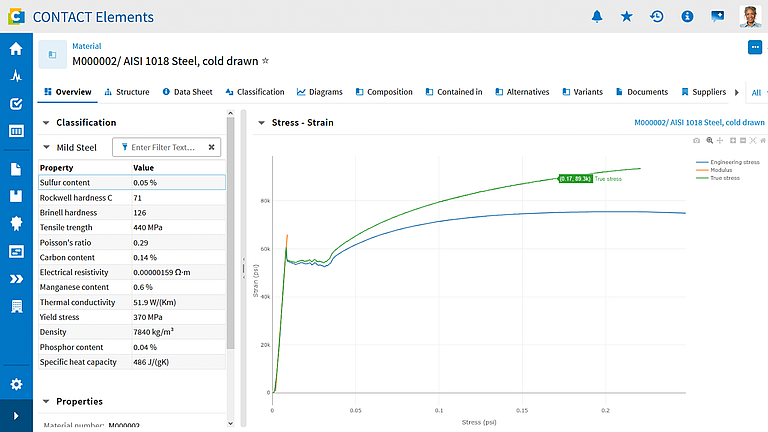Screen dimensions: 768x432
Task: Open the card list sidebar icon
Action: pos(16,251)
